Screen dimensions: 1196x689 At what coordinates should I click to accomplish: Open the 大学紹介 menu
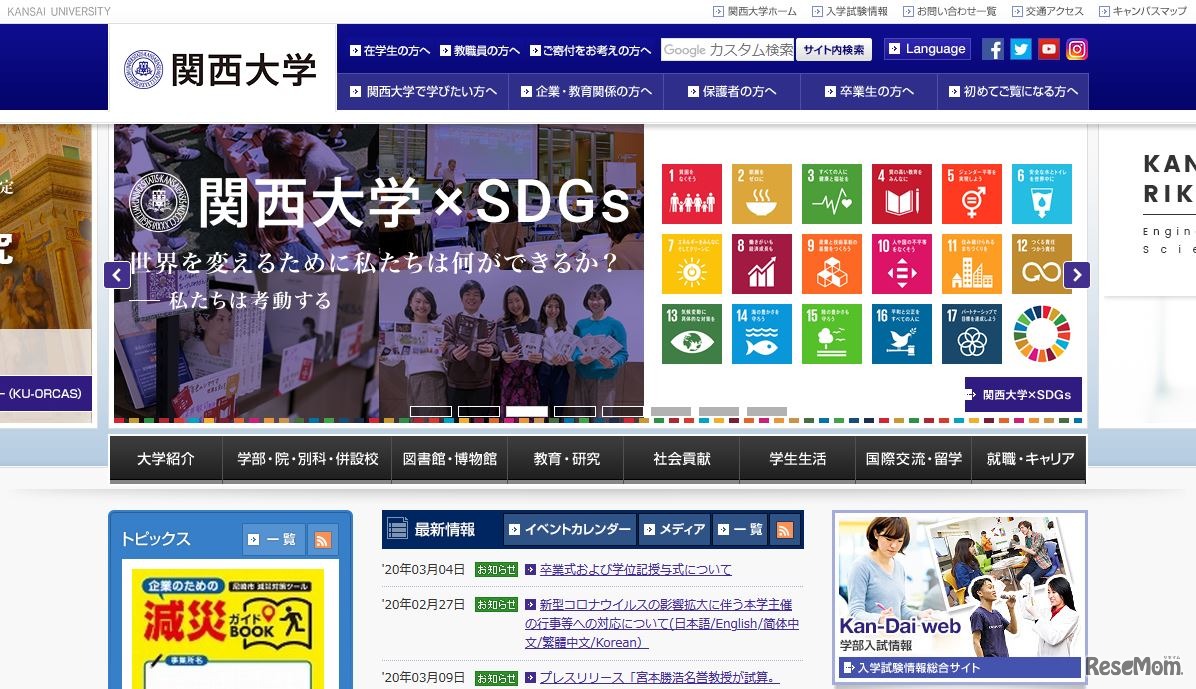166,459
